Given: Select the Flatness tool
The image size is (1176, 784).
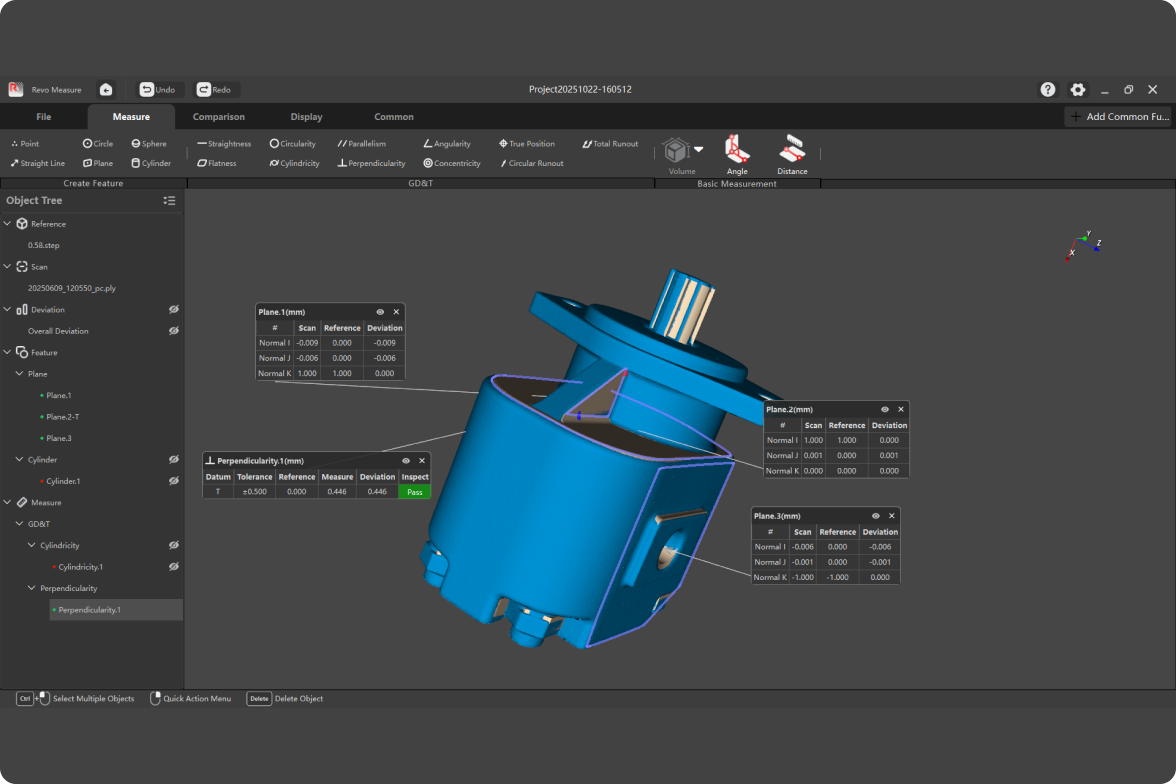Looking at the screenshot, I should (217, 163).
